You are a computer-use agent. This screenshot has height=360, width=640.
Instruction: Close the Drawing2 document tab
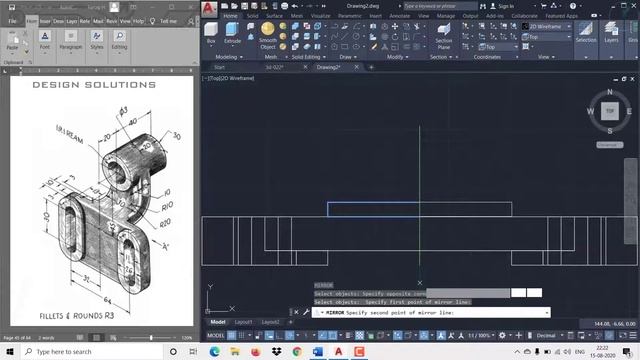(356, 67)
